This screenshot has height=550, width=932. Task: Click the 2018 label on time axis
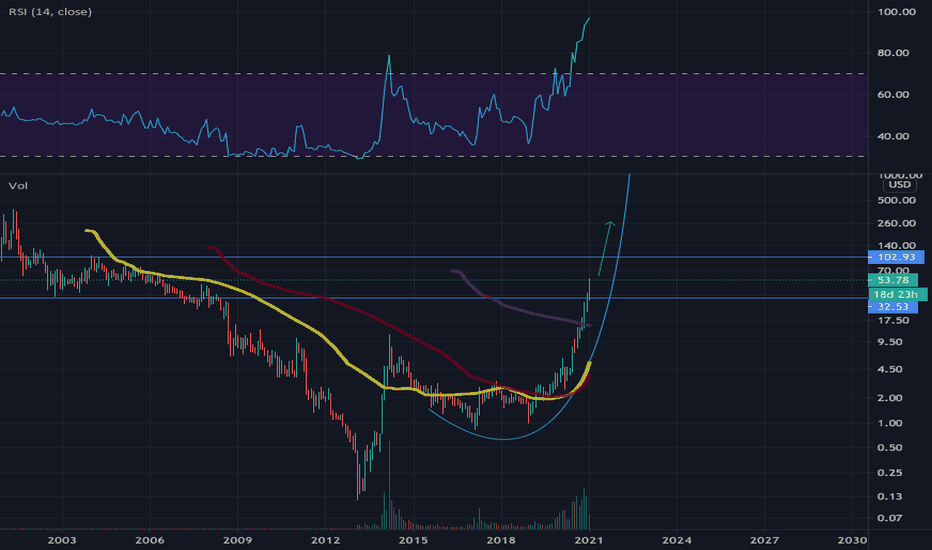[501, 540]
